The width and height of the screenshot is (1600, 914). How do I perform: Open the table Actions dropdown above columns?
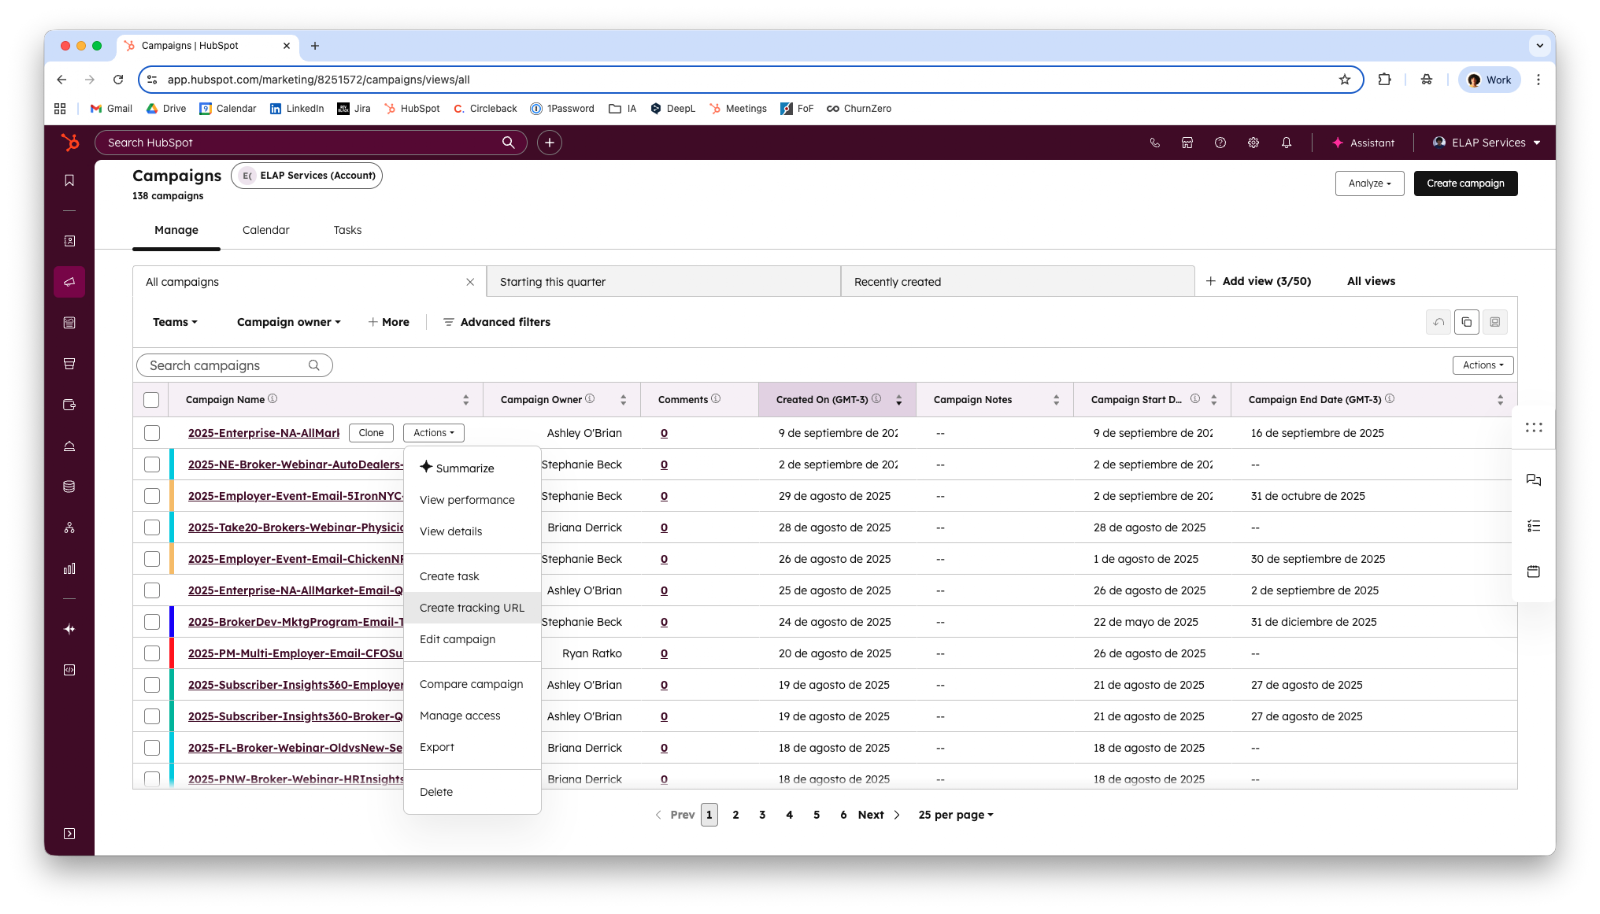pyautogui.click(x=1483, y=366)
